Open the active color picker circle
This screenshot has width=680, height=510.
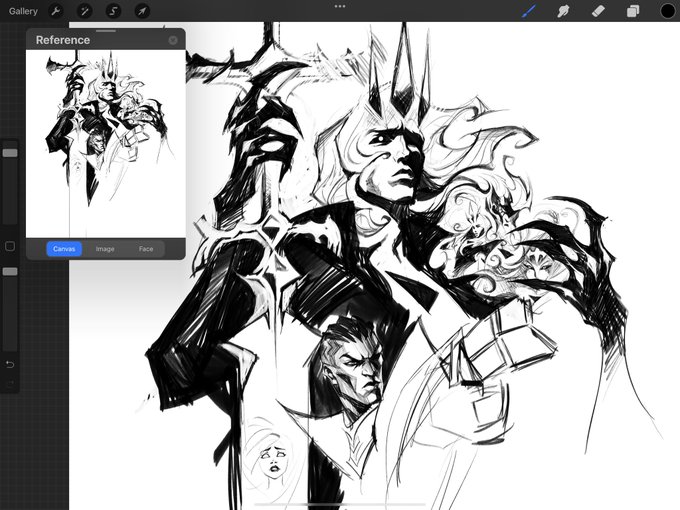pyautogui.click(x=668, y=11)
